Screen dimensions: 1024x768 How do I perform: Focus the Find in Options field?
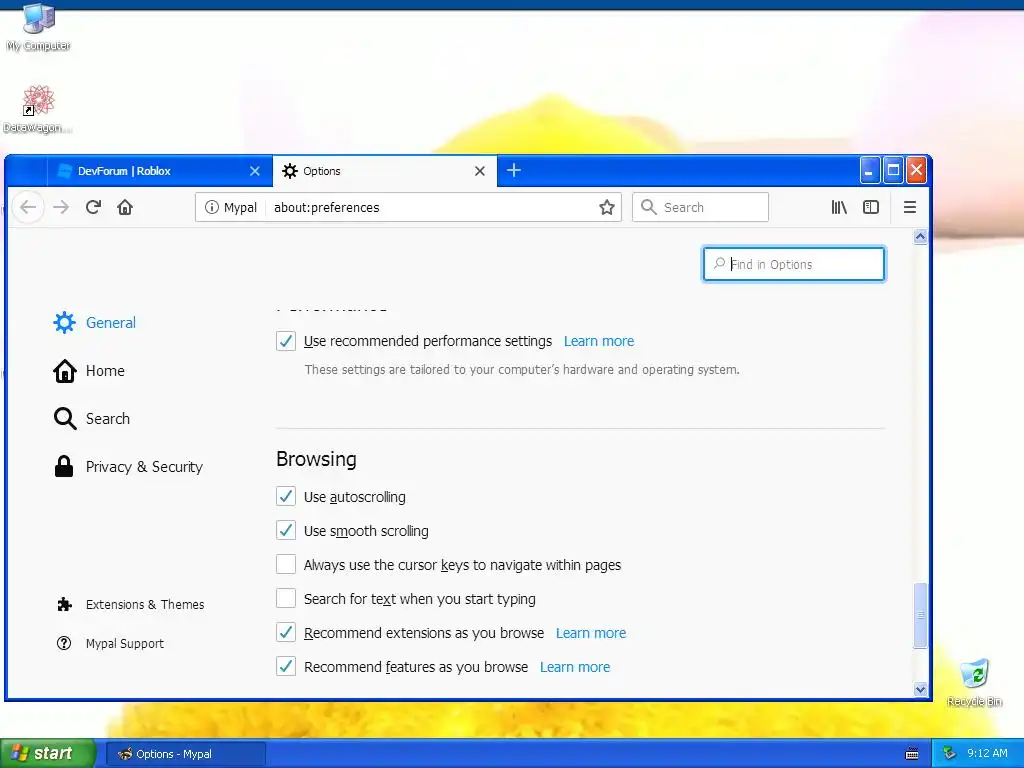[793, 264]
